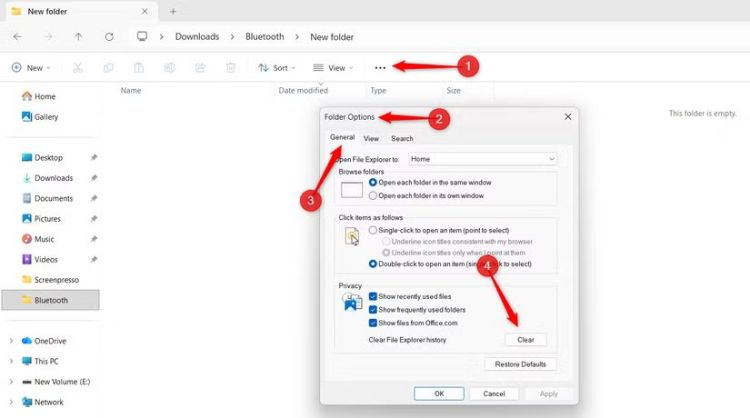Screen dimensions: 750x418
Task: Uncheck Show recently used files
Action: point(373,297)
